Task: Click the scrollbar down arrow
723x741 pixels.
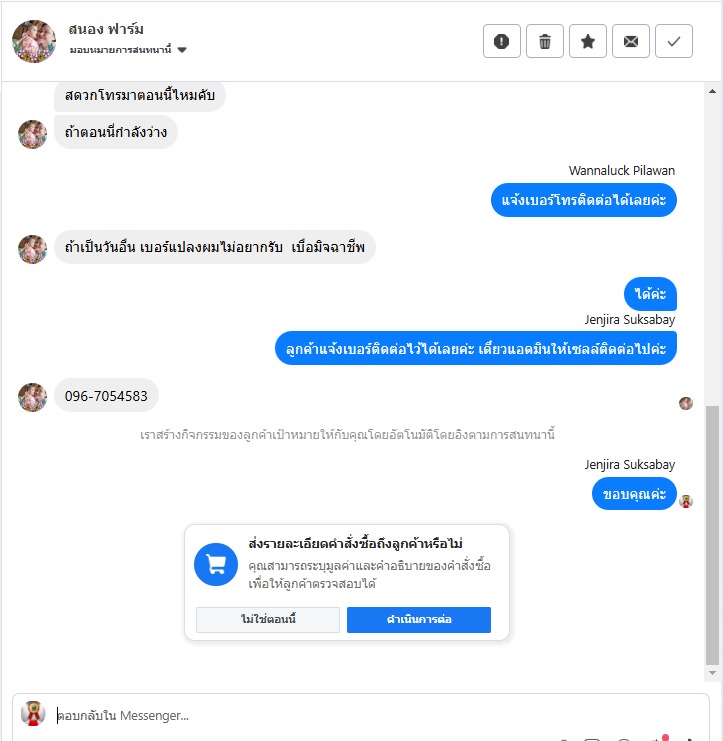Action: point(712,673)
